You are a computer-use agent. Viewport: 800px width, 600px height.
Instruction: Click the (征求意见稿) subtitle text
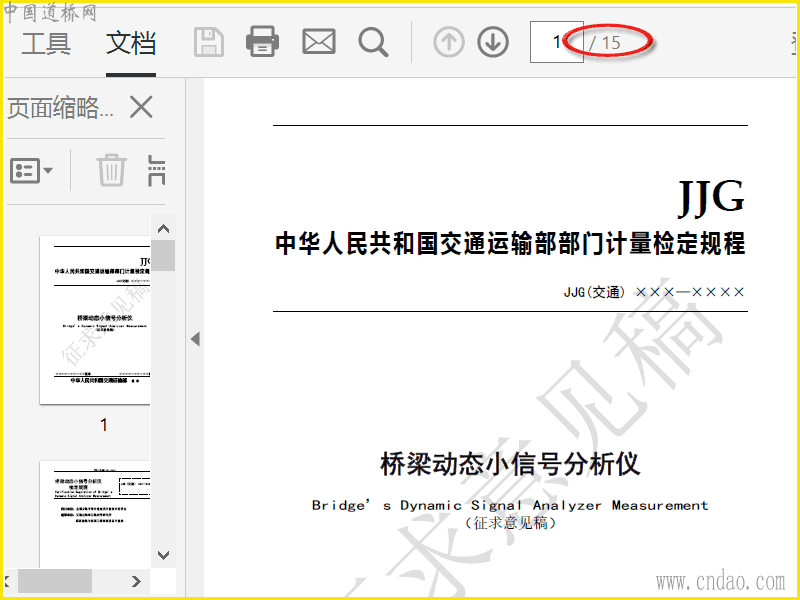coord(510,523)
